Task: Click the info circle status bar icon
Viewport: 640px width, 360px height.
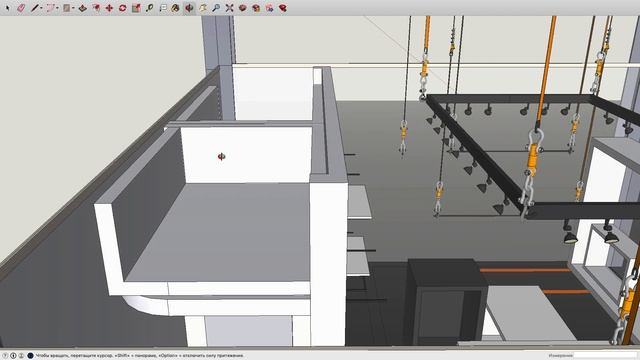Action: pyautogui.click(x=13, y=356)
